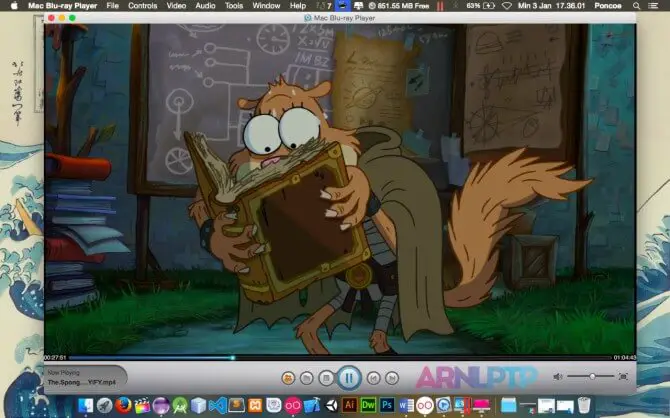Skip to the previous chapter
670x418 pixels.
point(372,378)
